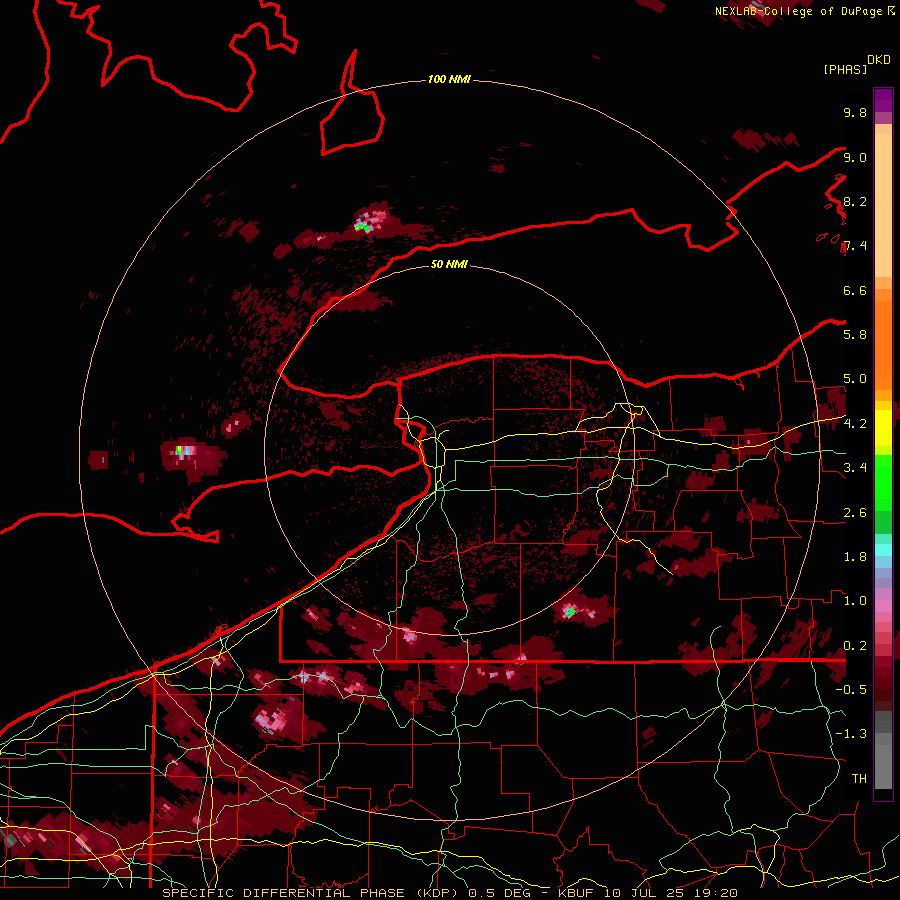Select the 4.2 value on the legend
This screenshot has height=900, width=900.
click(855, 423)
